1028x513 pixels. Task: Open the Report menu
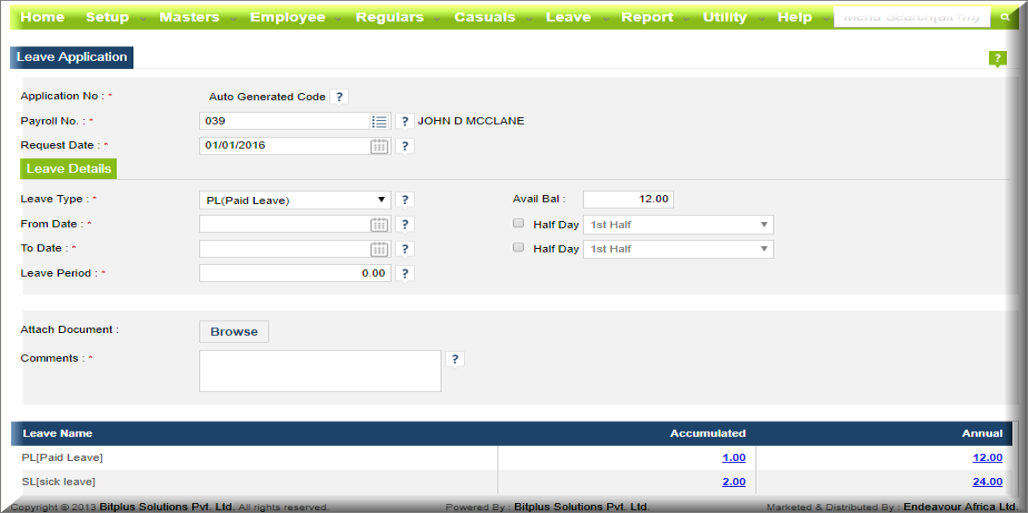point(647,18)
